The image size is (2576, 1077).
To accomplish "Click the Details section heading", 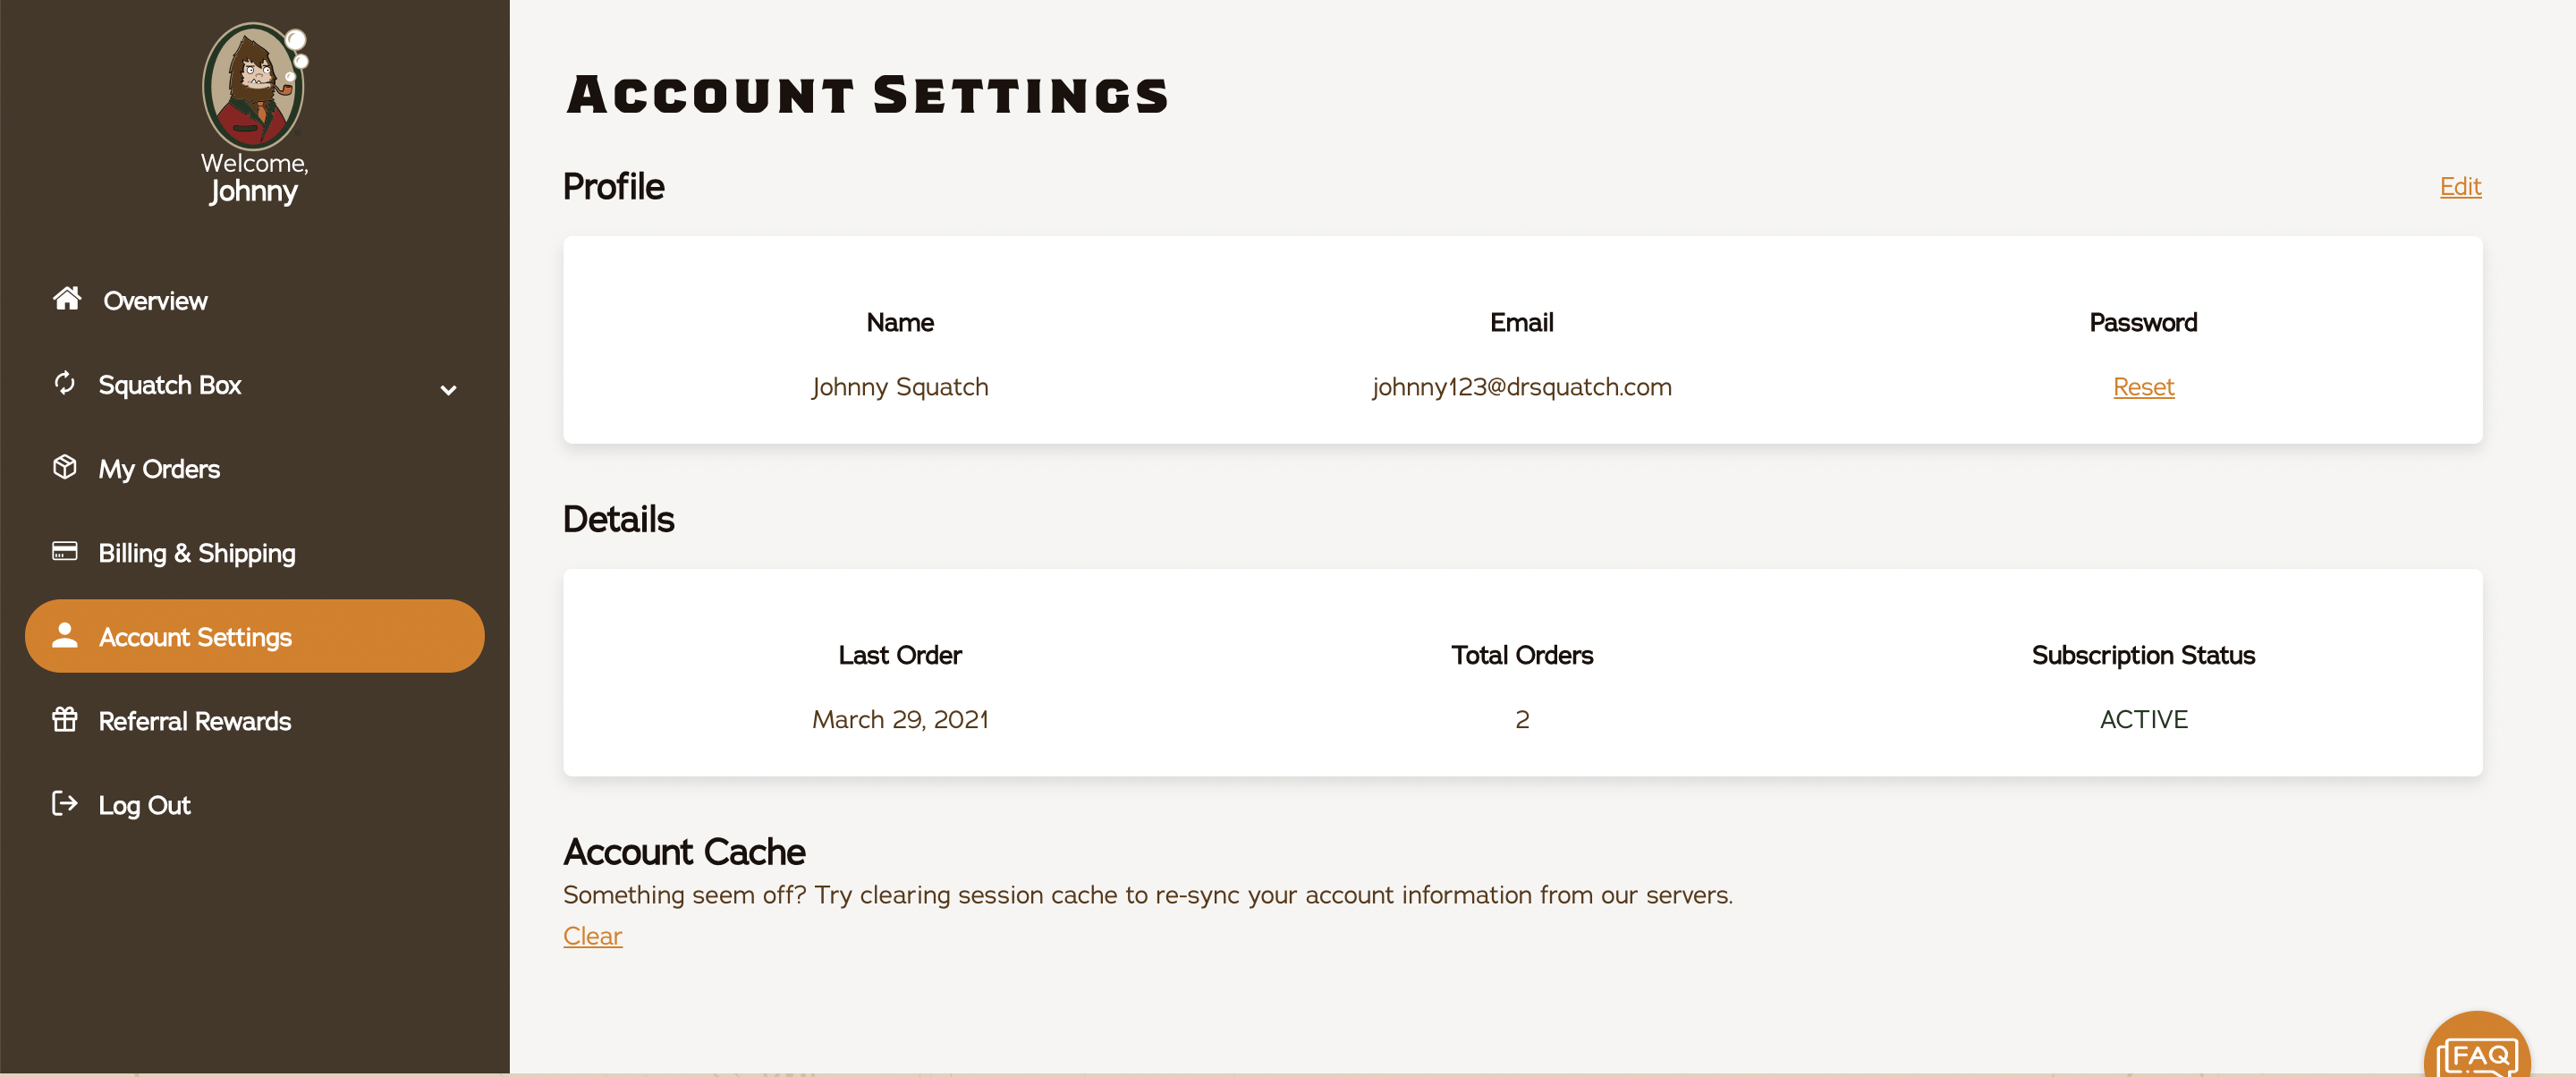I will click(618, 520).
